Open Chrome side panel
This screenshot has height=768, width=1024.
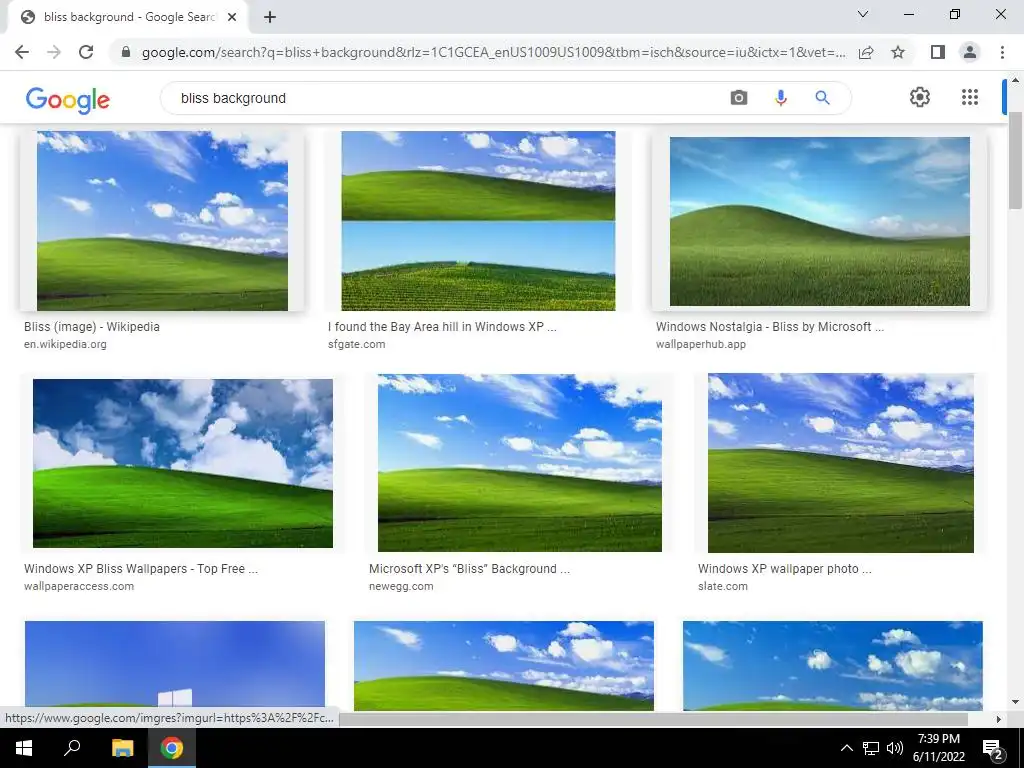click(938, 52)
